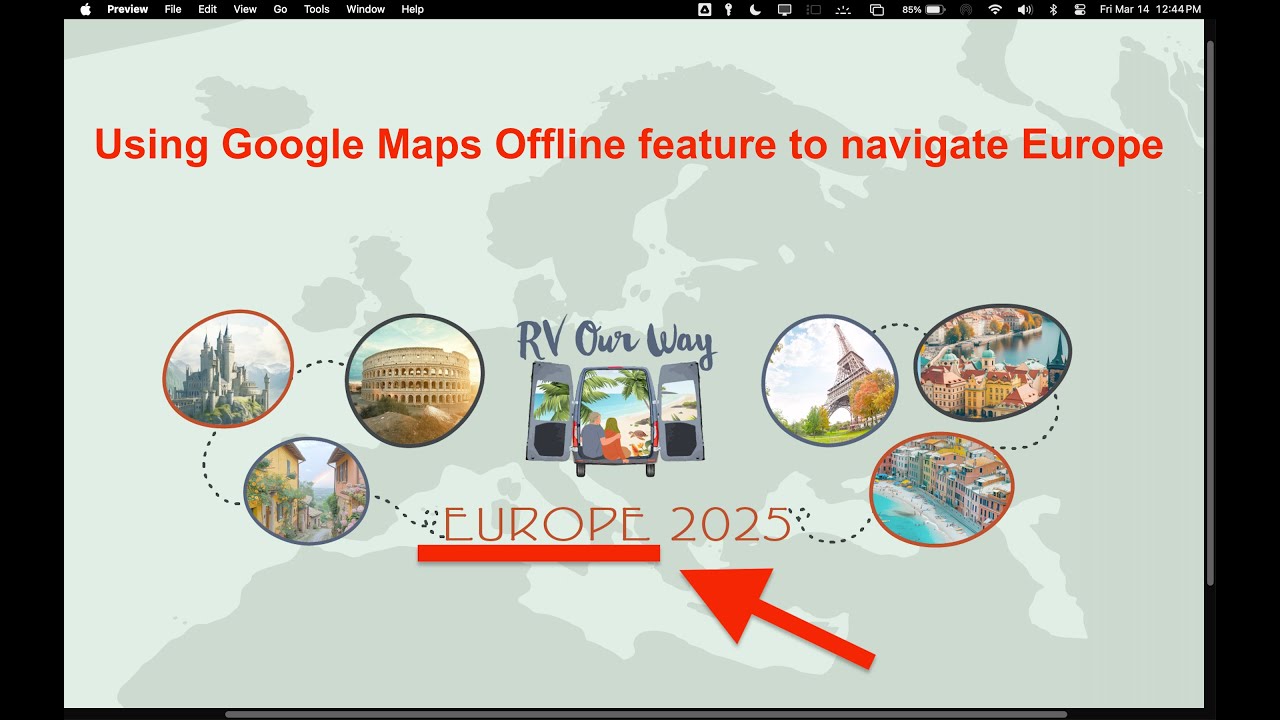This screenshot has height=720, width=1280.
Task: Click the AirDrop menu bar icon
Action: click(966, 9)
